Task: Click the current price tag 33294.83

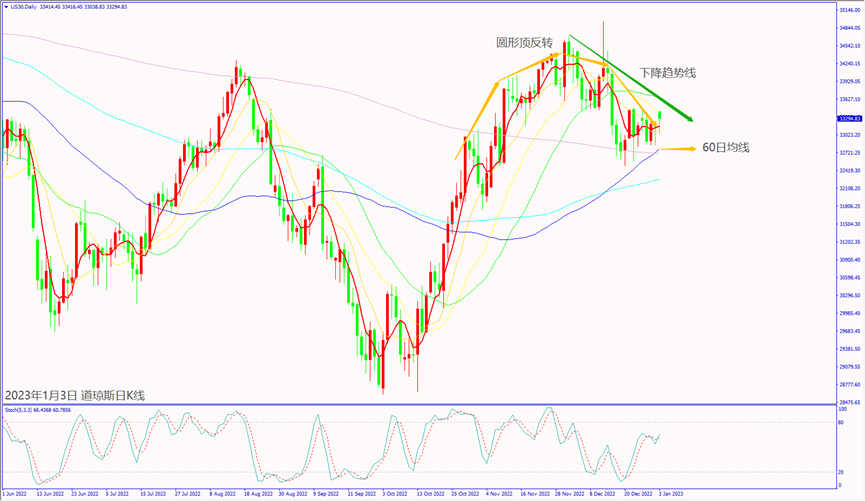Action: coord(849,118)
